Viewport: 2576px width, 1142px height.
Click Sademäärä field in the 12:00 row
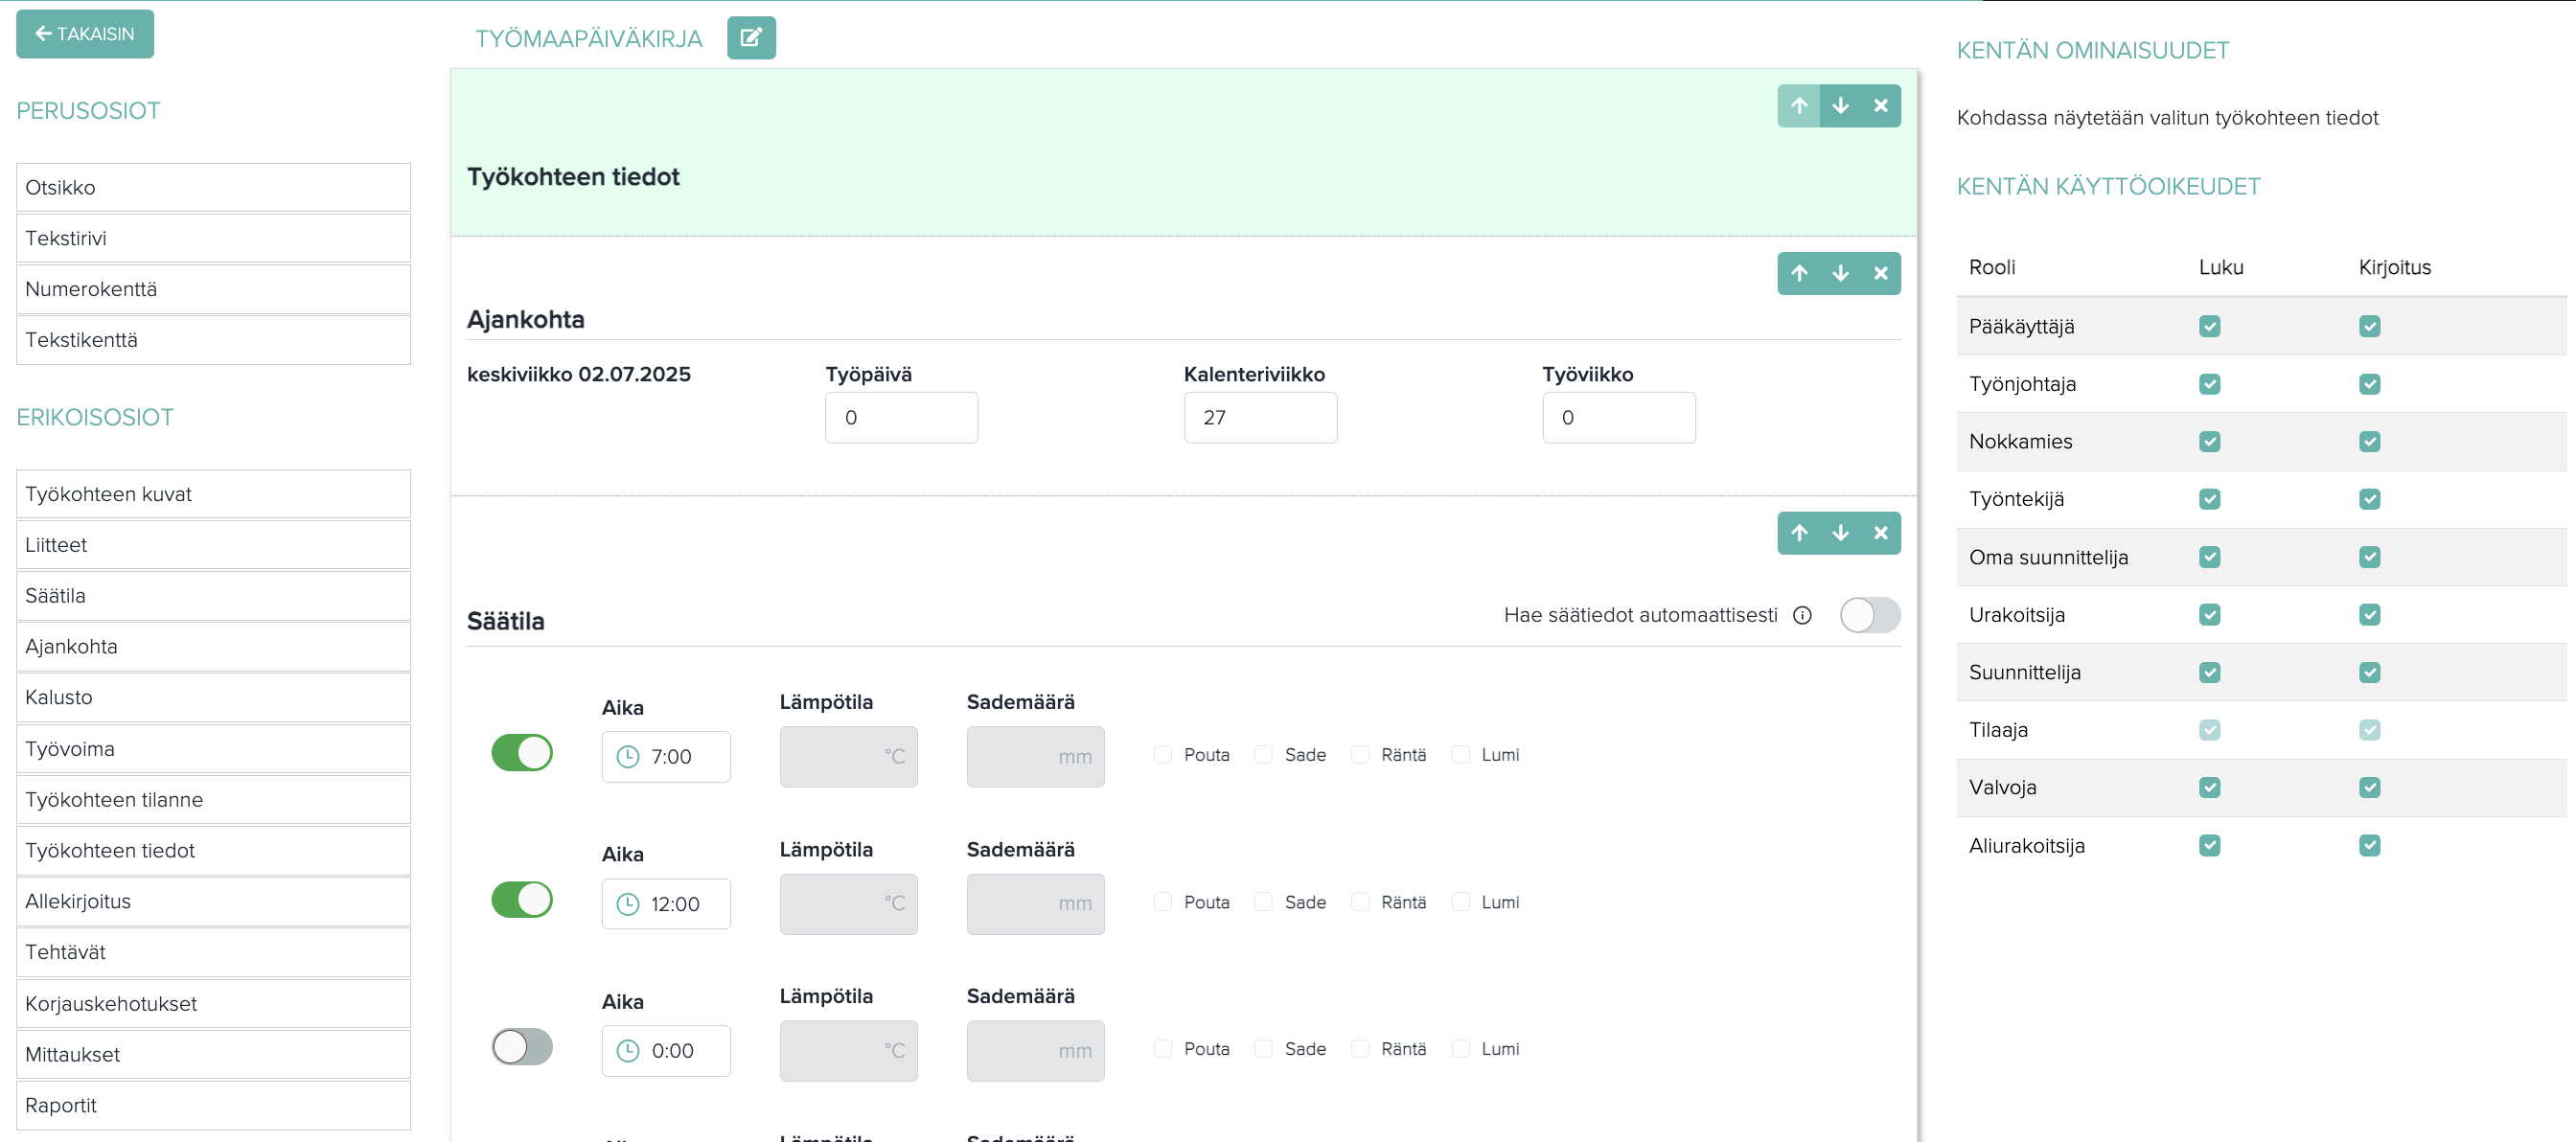(x=1035, y=904)
